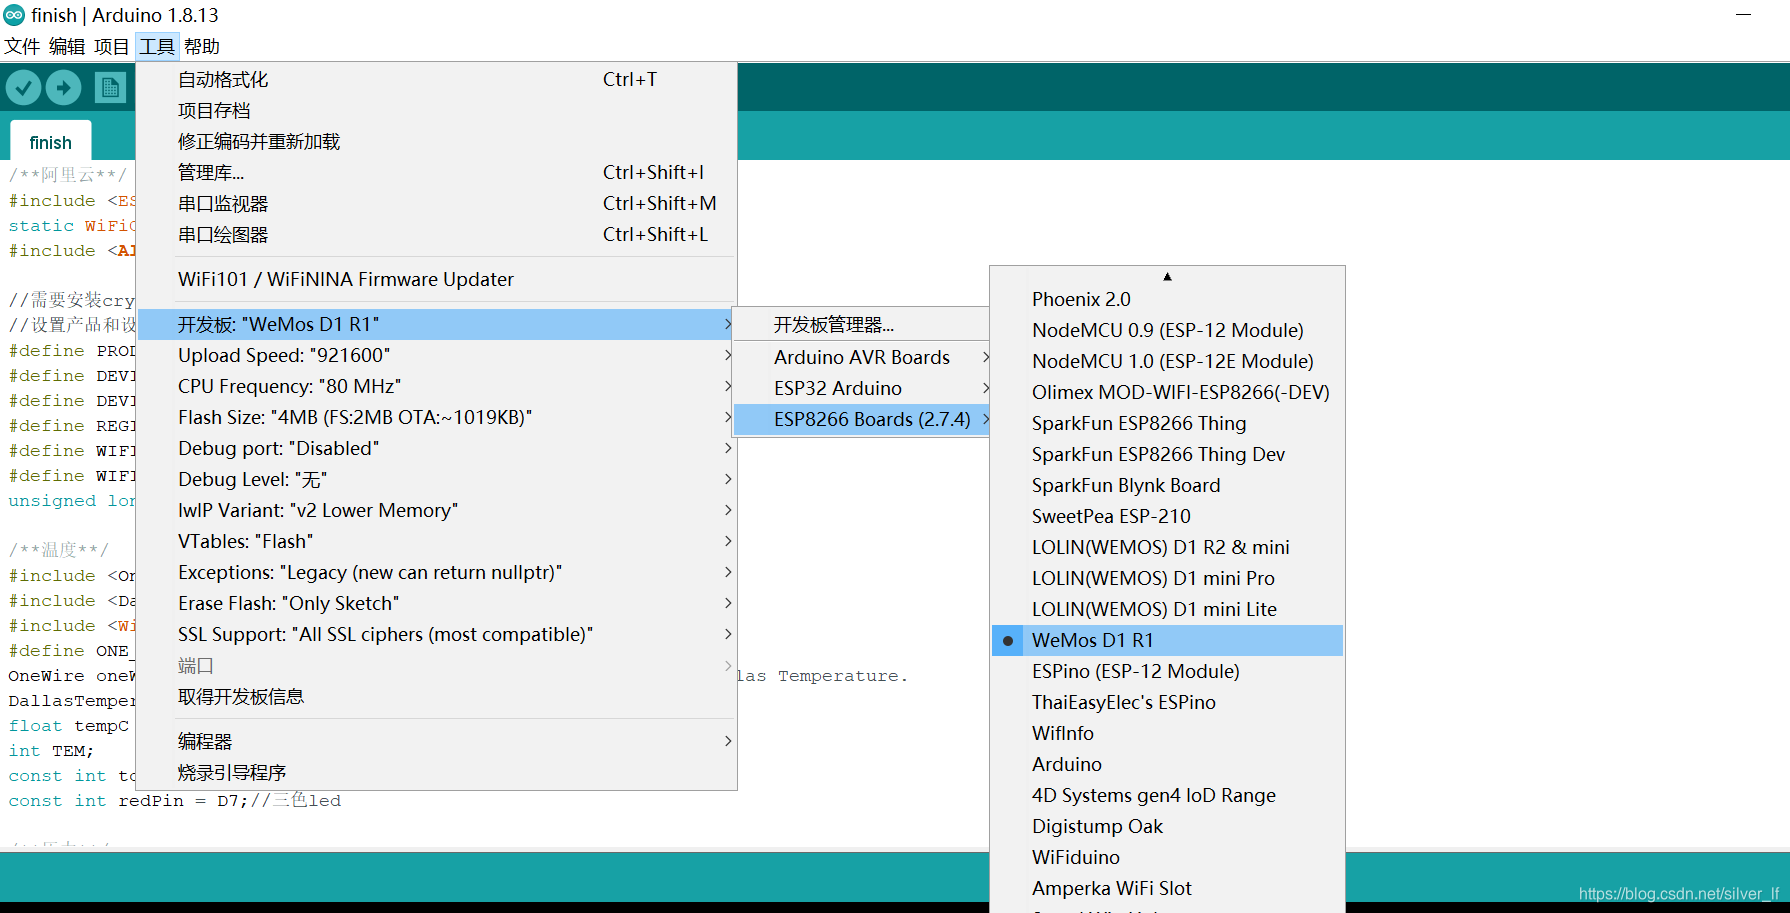Expand the 编程器 programmer submenu
Screen dimensions: 1790x913
point(436,741)
